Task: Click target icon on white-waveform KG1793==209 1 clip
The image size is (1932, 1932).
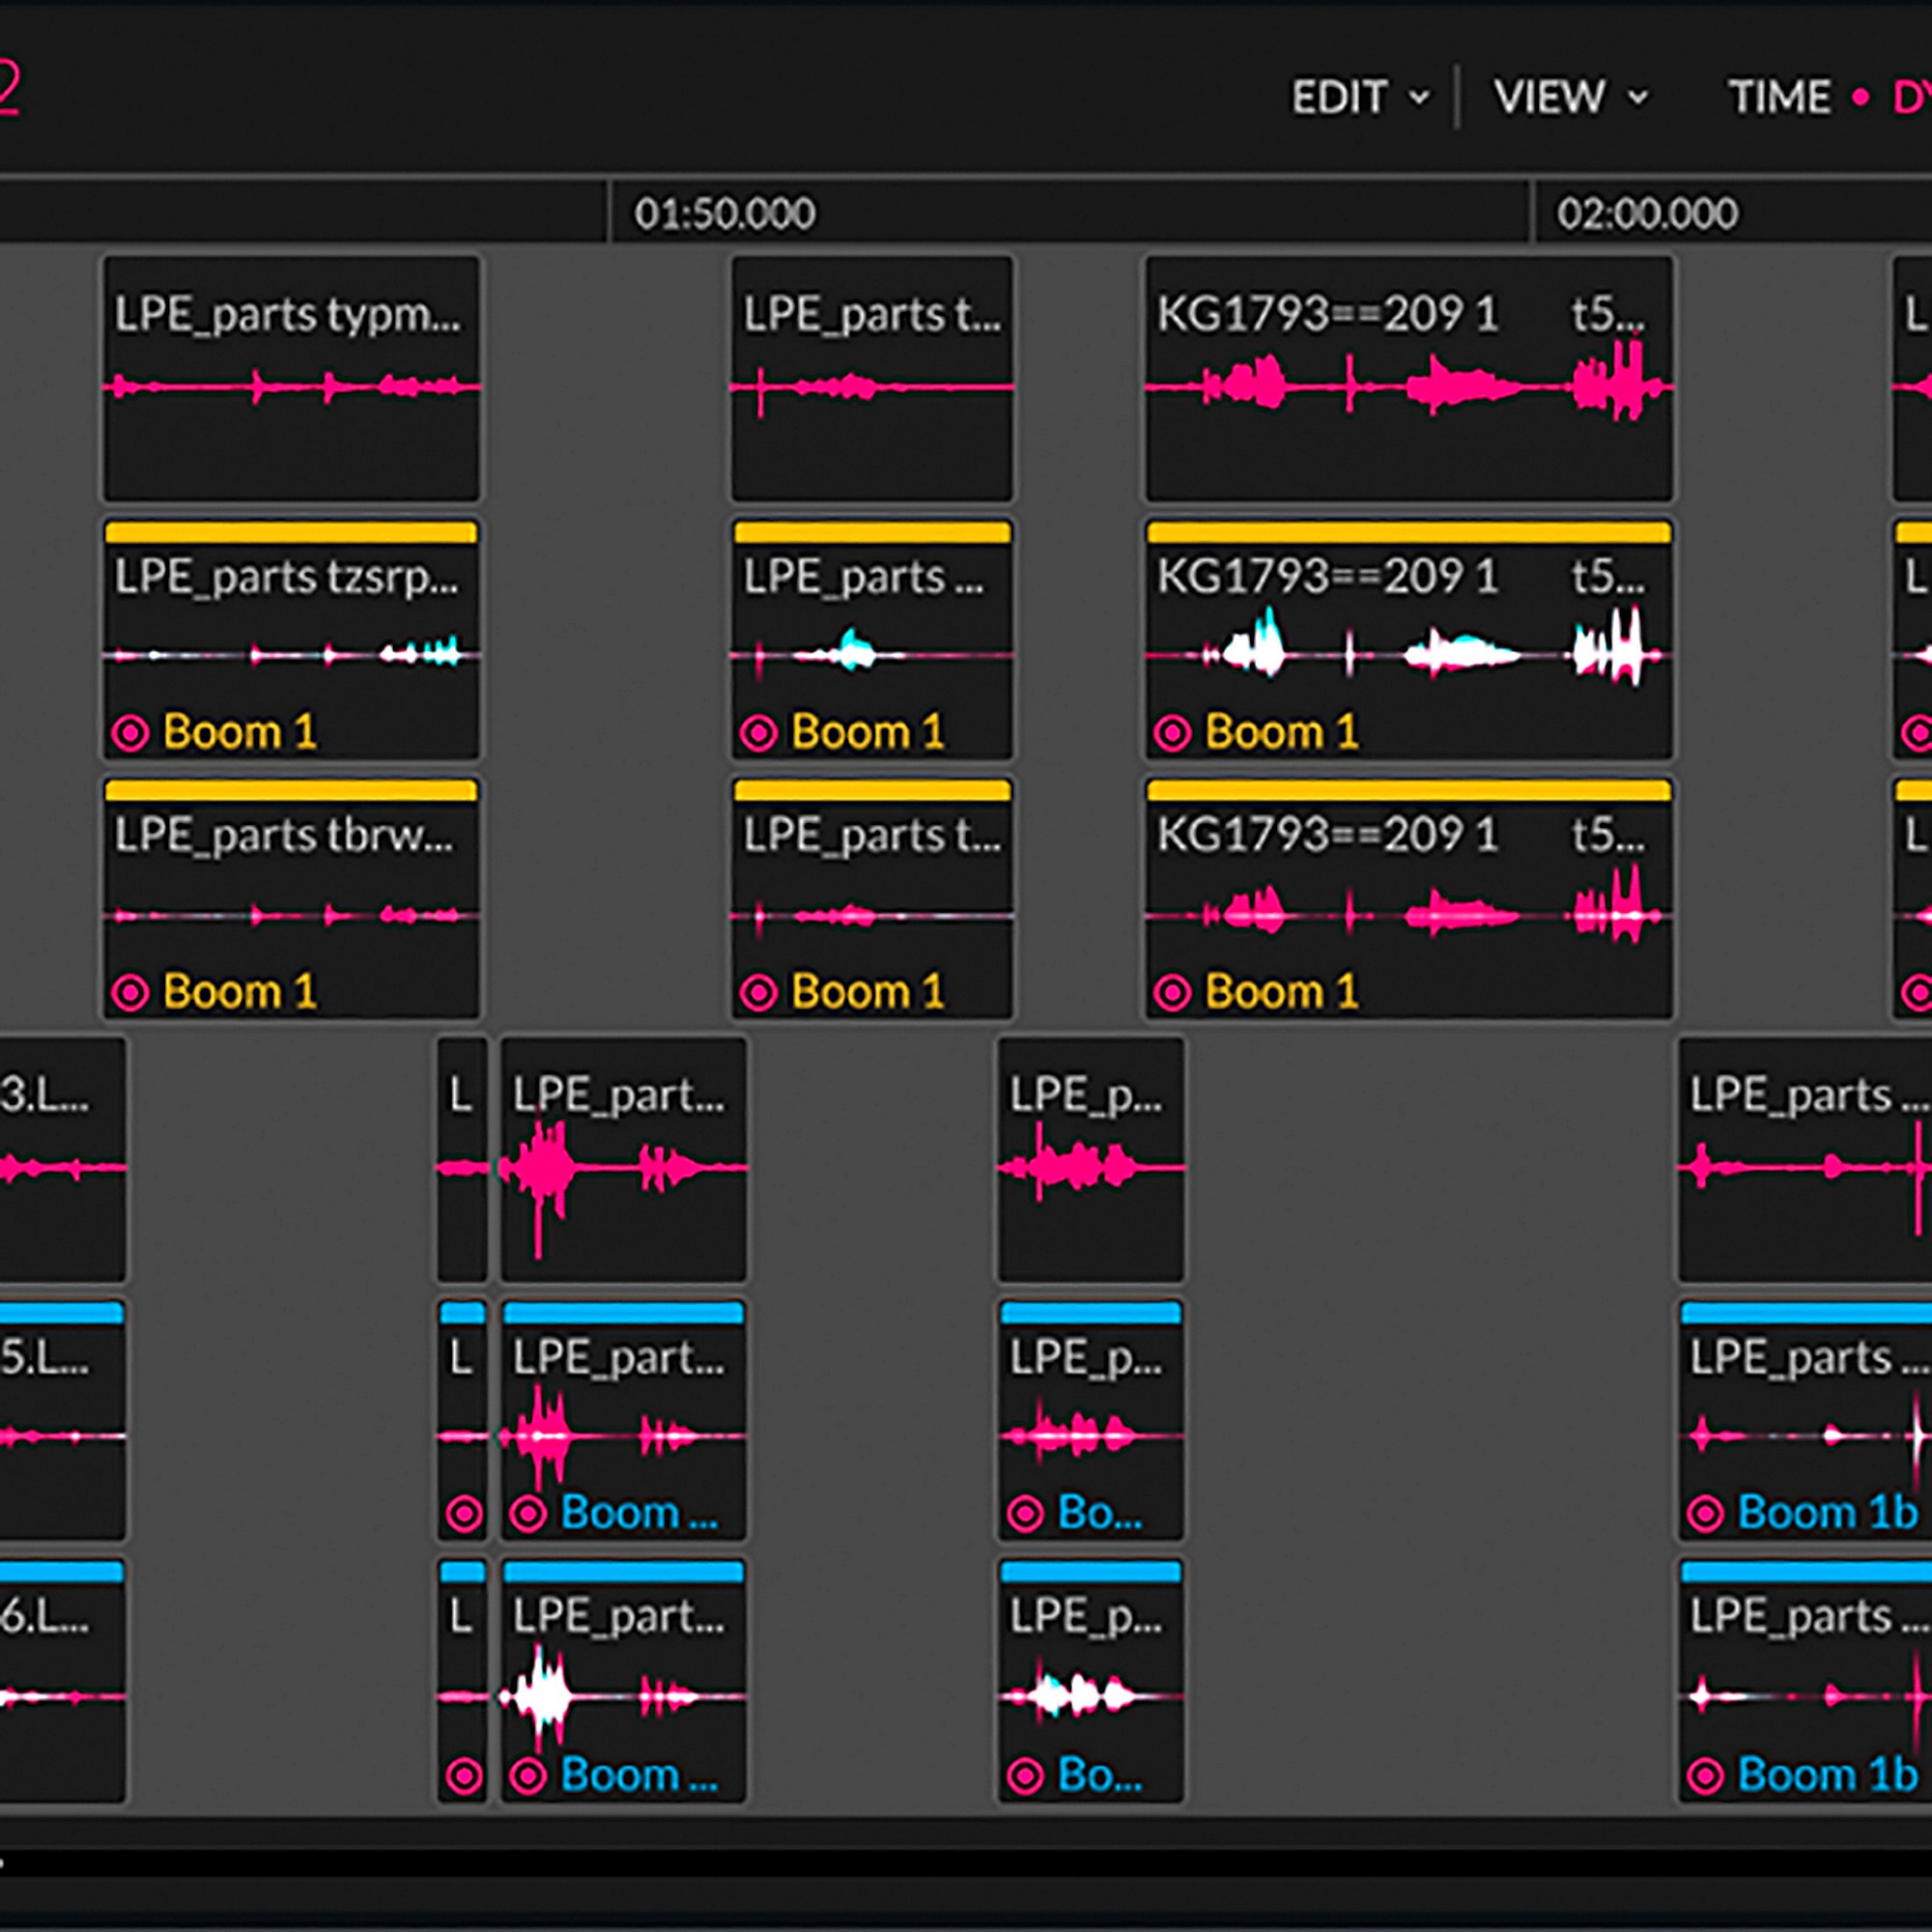Action: (1172, 733)
